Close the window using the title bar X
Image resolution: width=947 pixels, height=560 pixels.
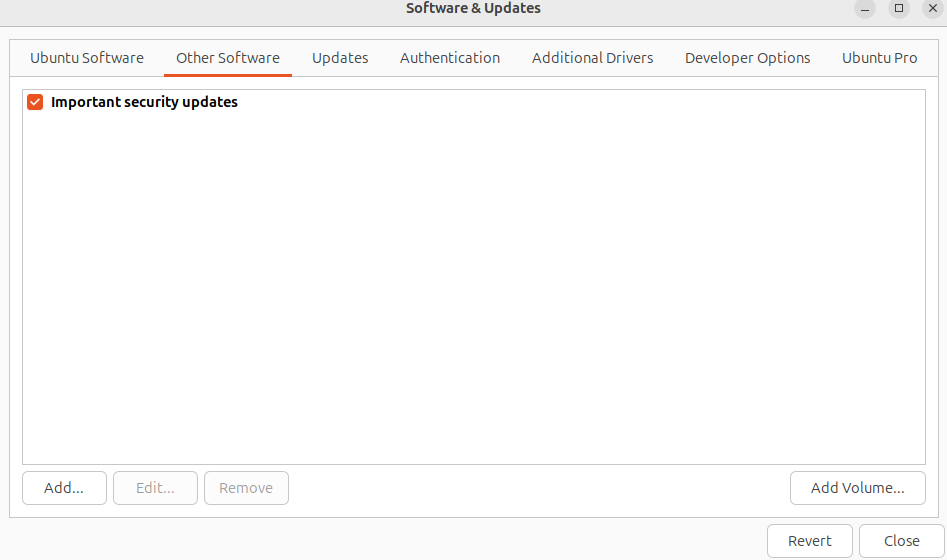pos(932,9)
